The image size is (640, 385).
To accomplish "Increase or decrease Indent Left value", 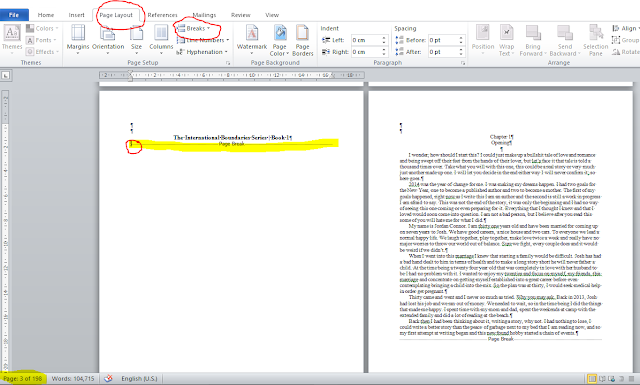I will pyautogui.click(x=384, y=40).
